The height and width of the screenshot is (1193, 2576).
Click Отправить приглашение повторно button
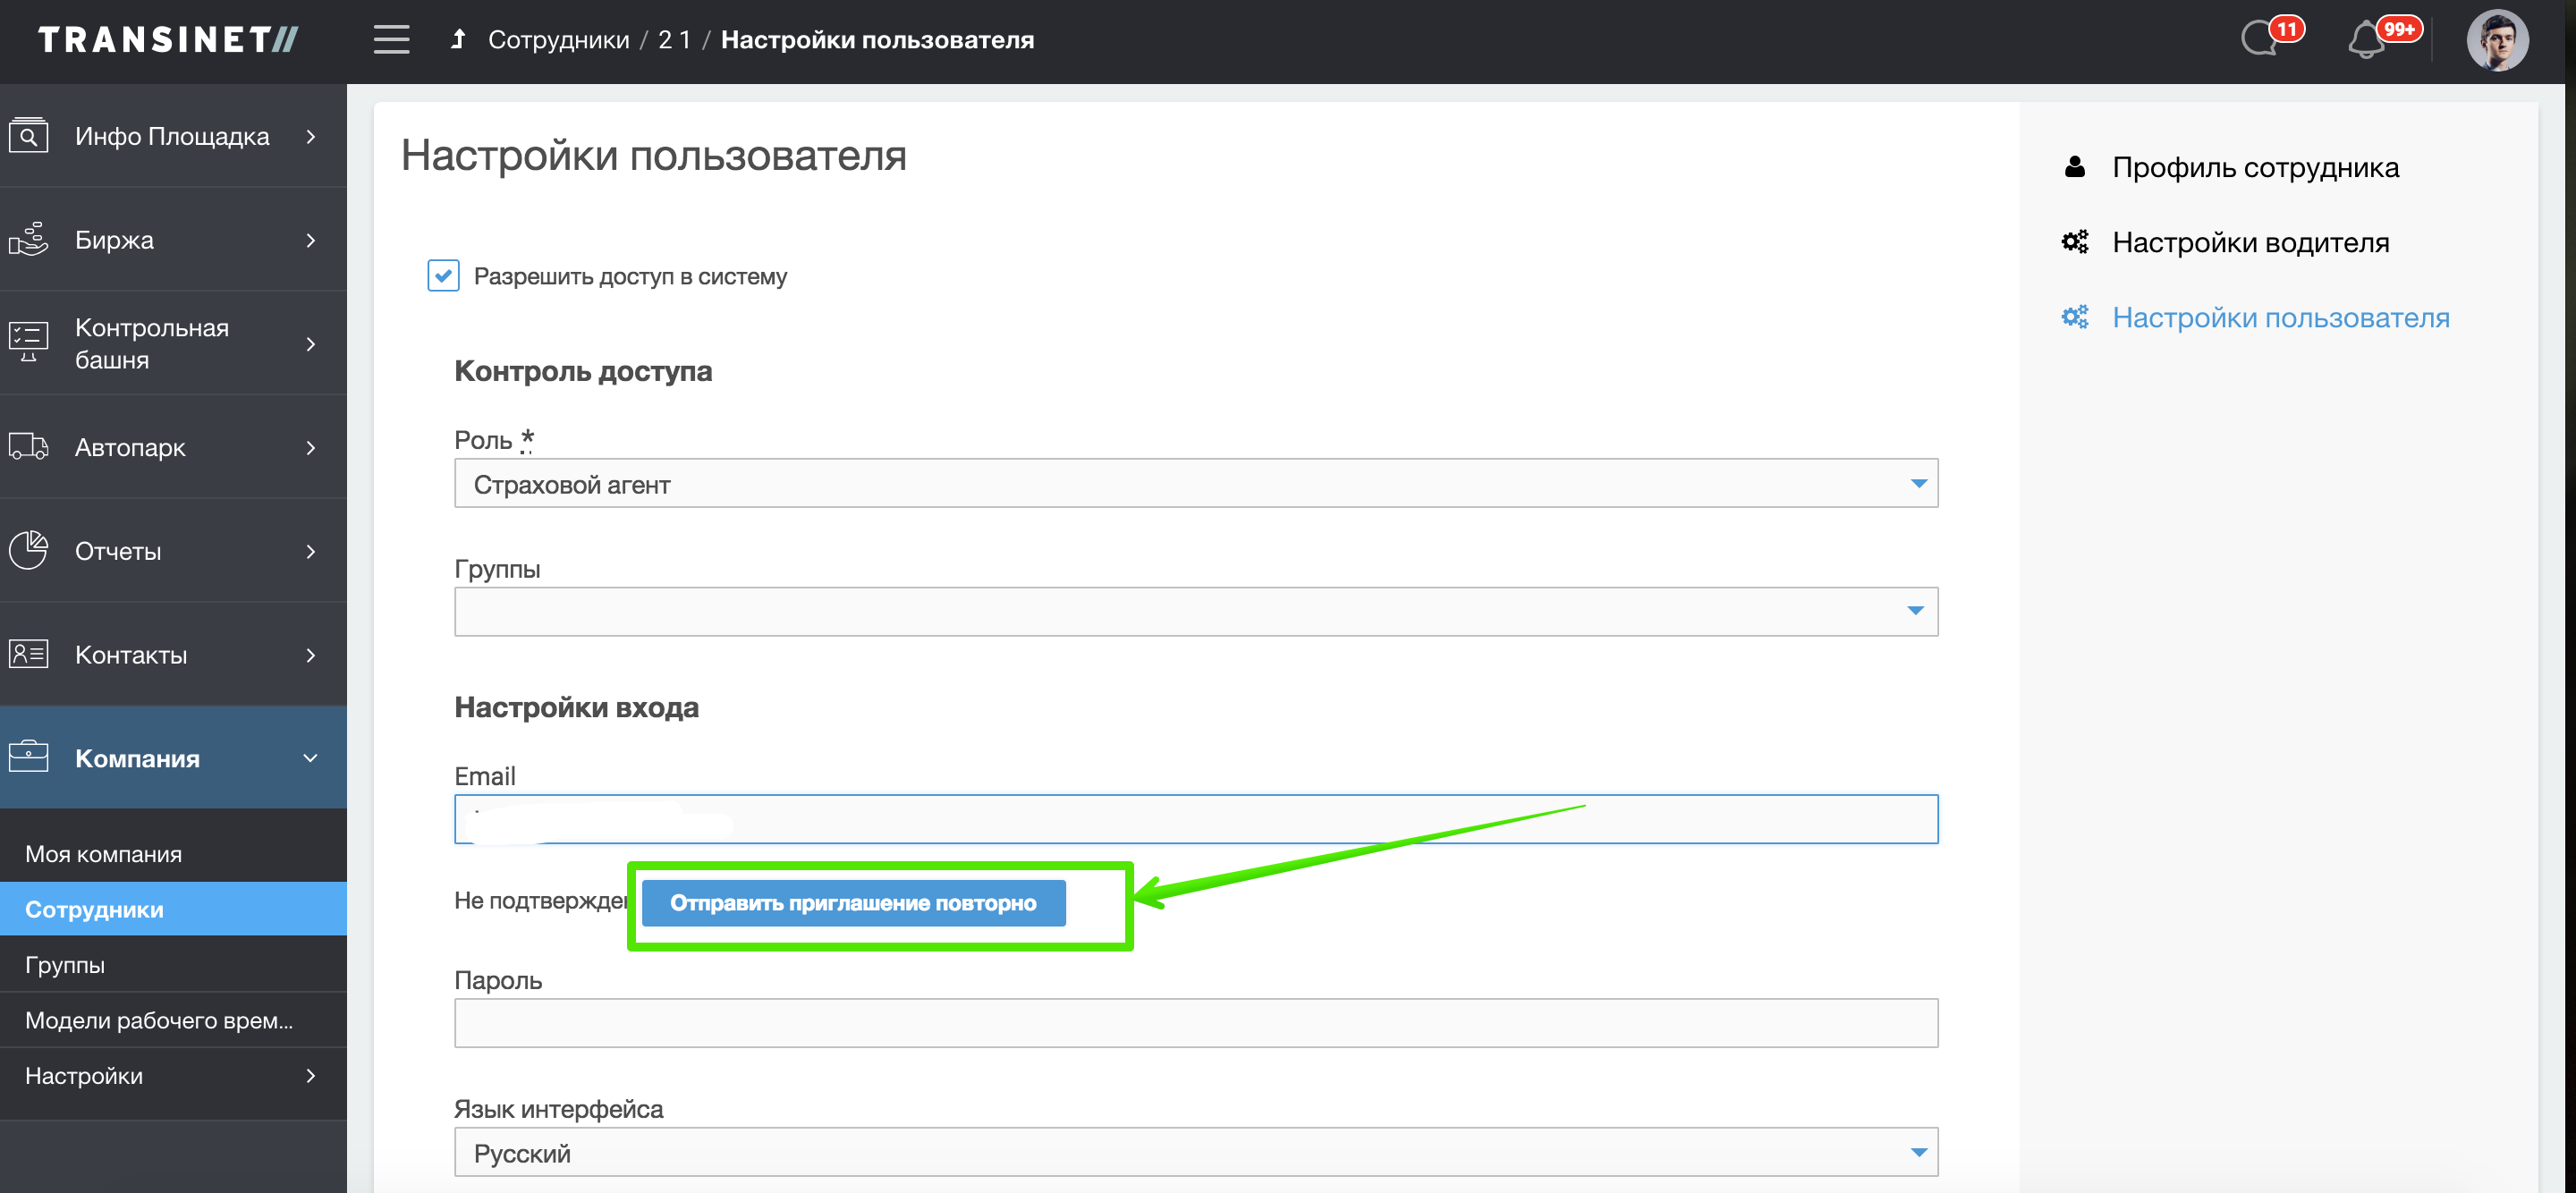[853, 903]
